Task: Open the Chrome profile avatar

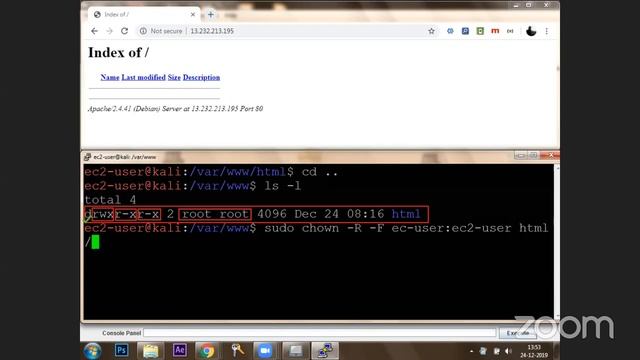Action: click(531, 31)
